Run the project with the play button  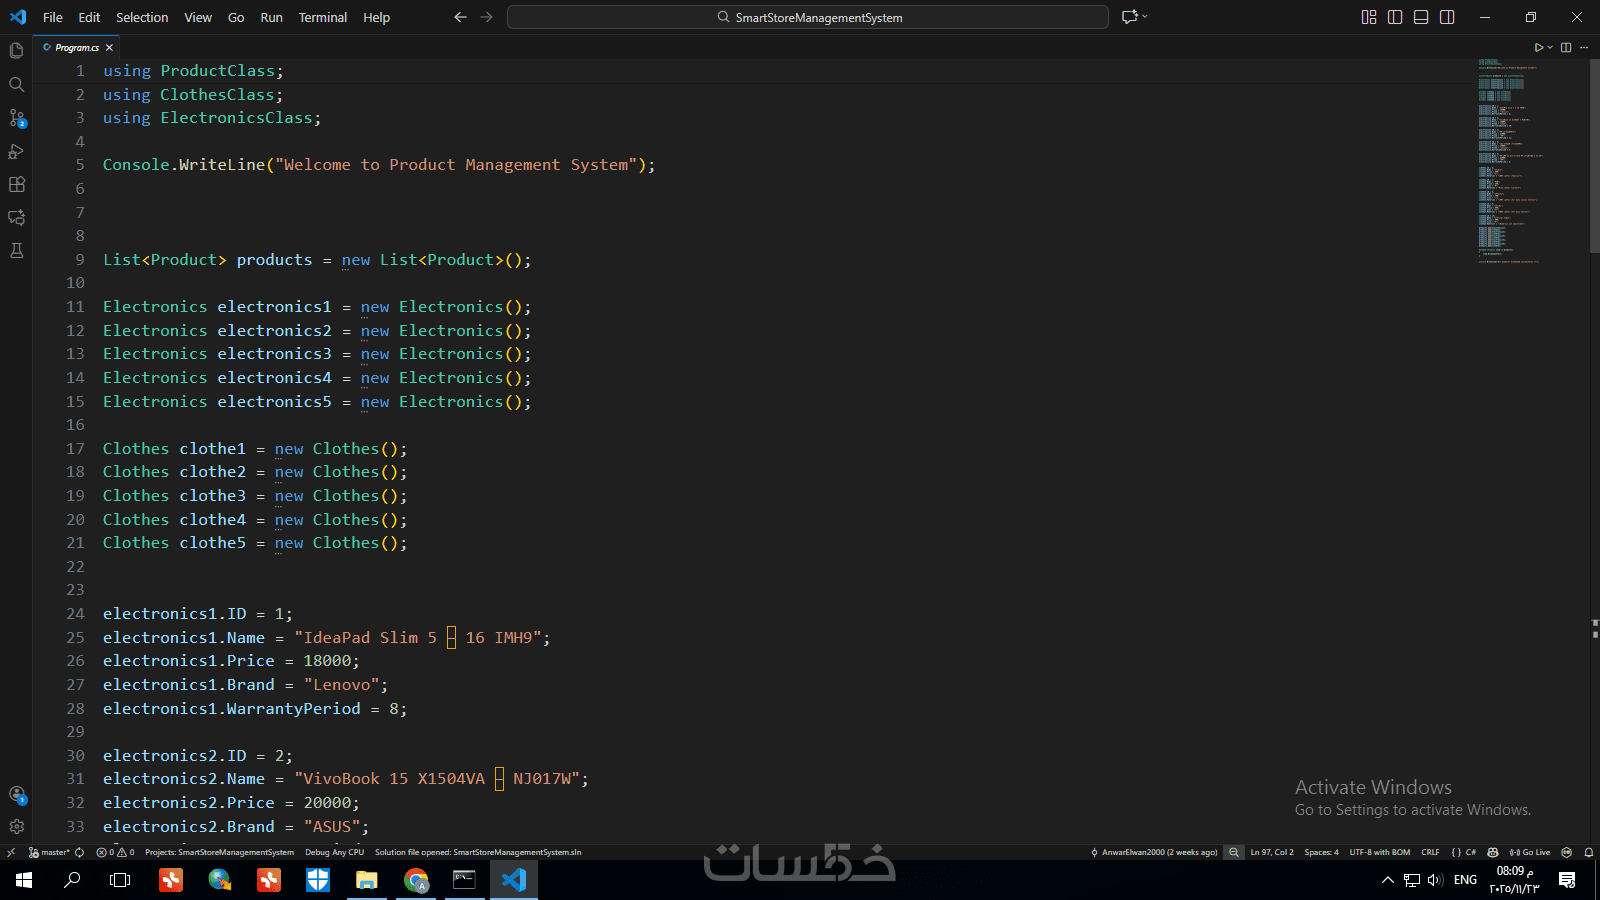pos(1539,47)
